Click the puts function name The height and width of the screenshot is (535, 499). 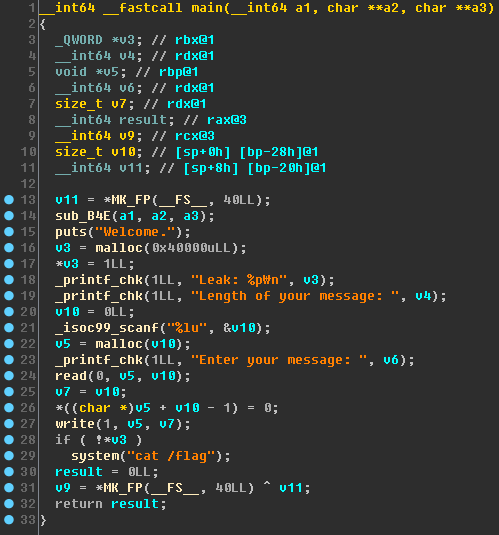[71, 232]
